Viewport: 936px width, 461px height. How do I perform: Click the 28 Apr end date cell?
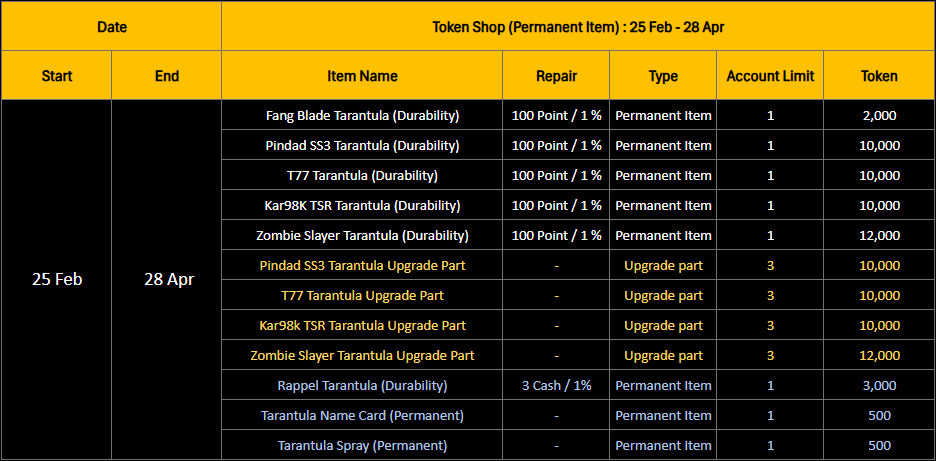[x=167, y=279]
